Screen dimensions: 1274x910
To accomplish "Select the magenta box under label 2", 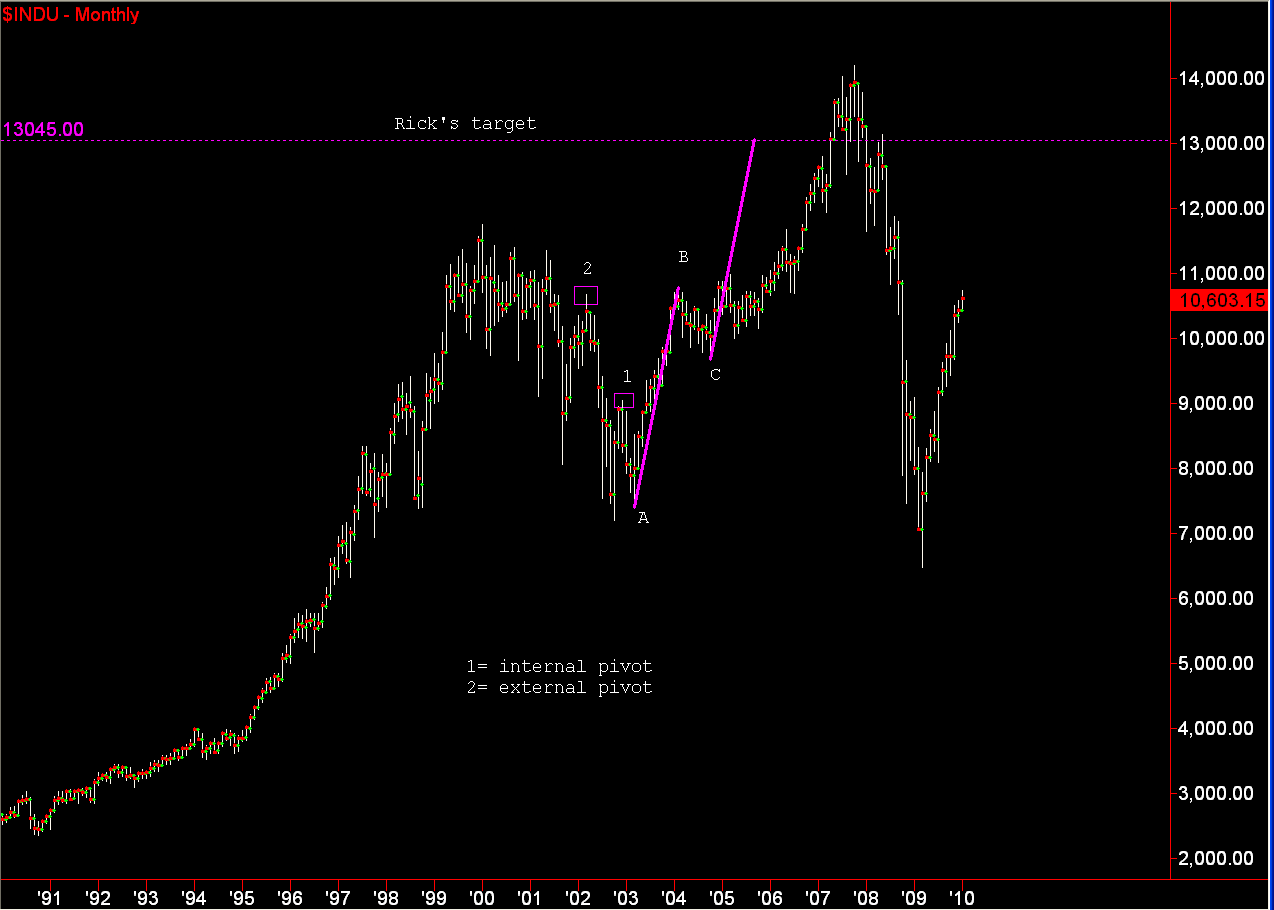I will pyautogui.click(x=586, y=295).
